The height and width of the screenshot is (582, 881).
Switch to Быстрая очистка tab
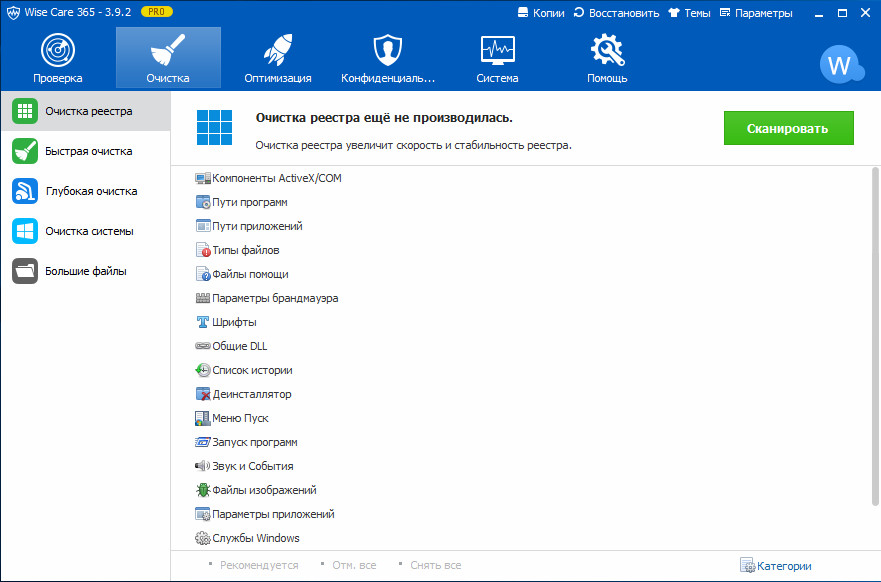click(x=85, y=151)
